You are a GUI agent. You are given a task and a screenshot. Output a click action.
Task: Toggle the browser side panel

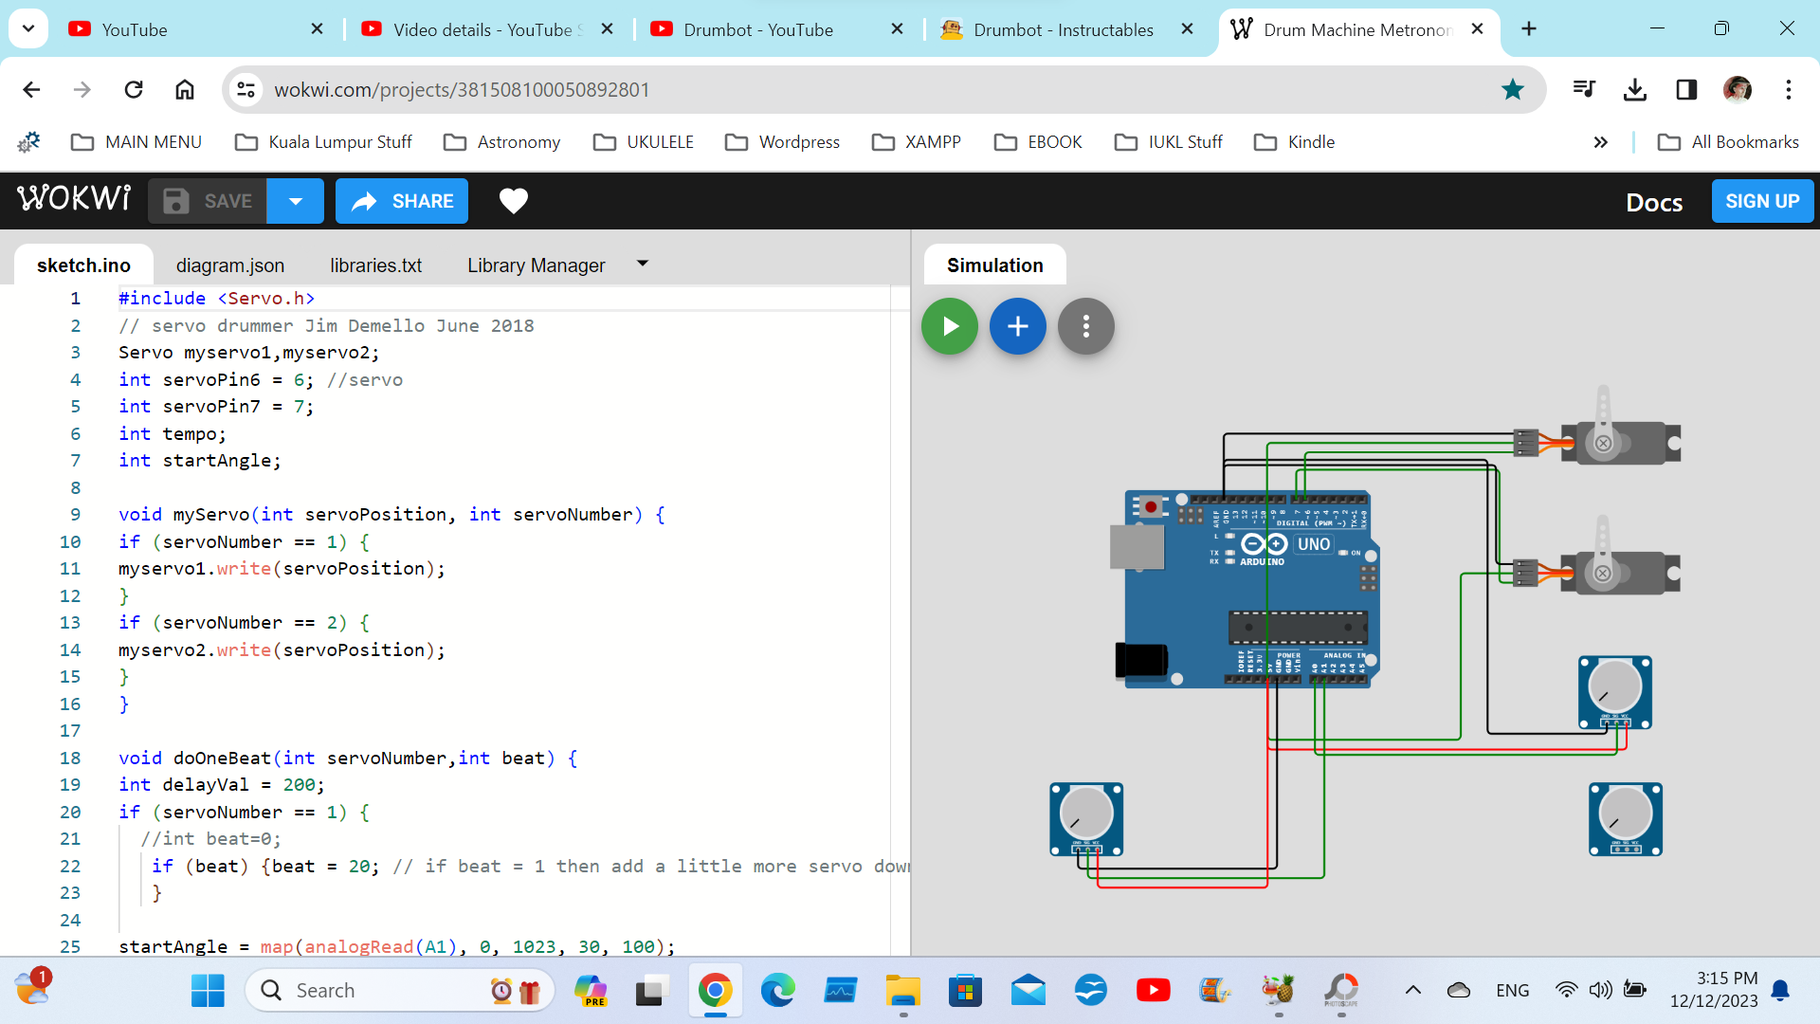coord(1686,89)
